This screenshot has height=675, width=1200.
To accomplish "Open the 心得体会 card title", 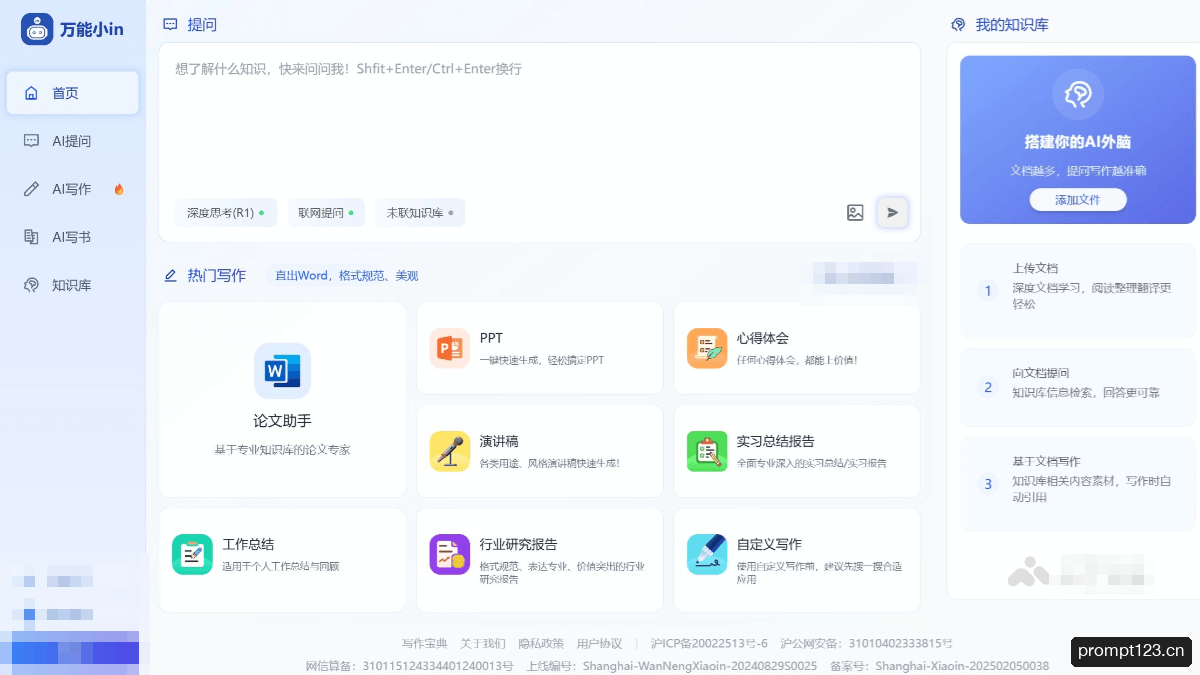I will [763, 338].
